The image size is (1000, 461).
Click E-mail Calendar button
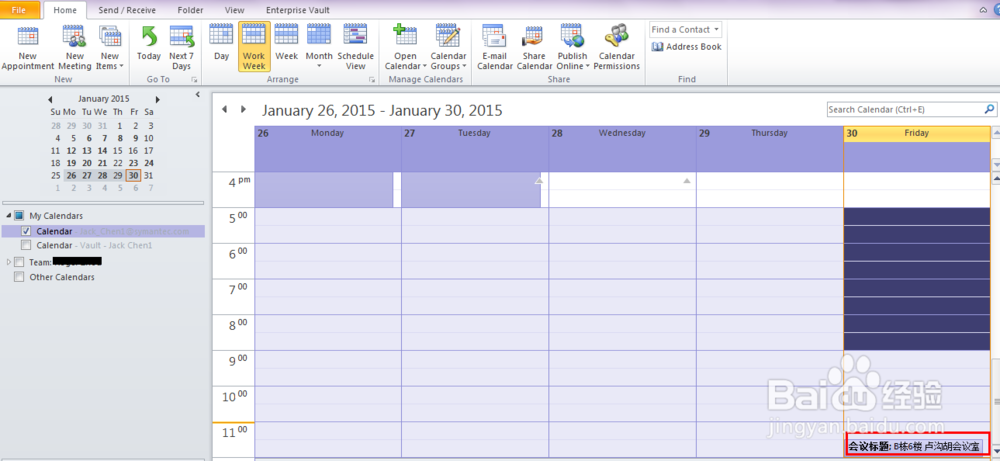pos(495,48)
